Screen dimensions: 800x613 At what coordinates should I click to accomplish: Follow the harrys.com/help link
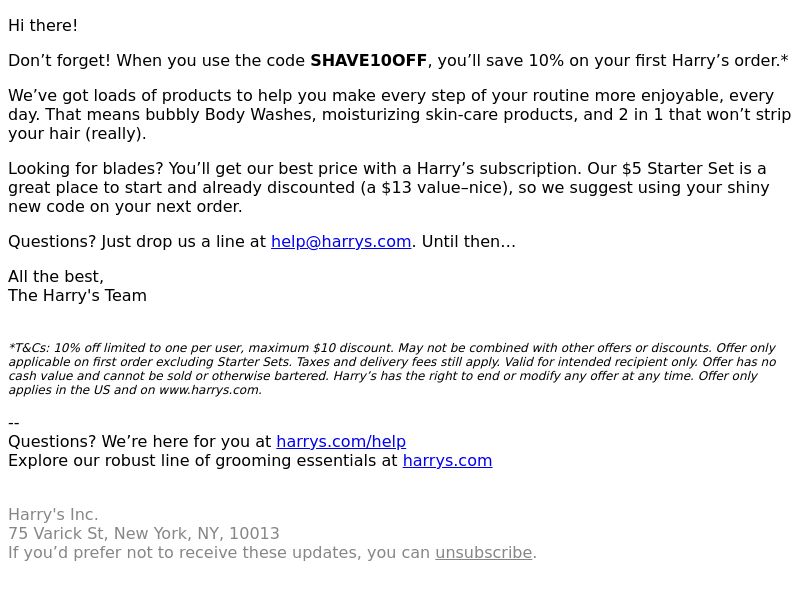coord(341,442)
